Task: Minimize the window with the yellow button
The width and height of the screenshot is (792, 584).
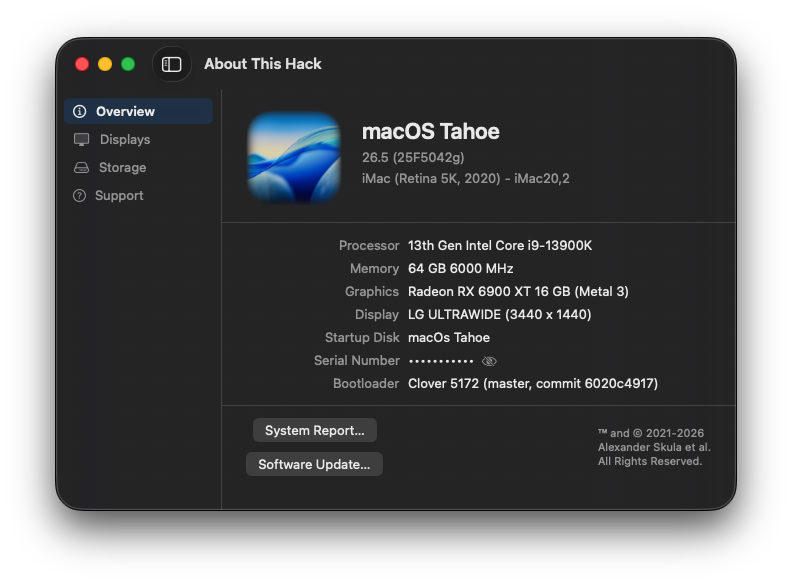Action: click(x=105, y=64)
